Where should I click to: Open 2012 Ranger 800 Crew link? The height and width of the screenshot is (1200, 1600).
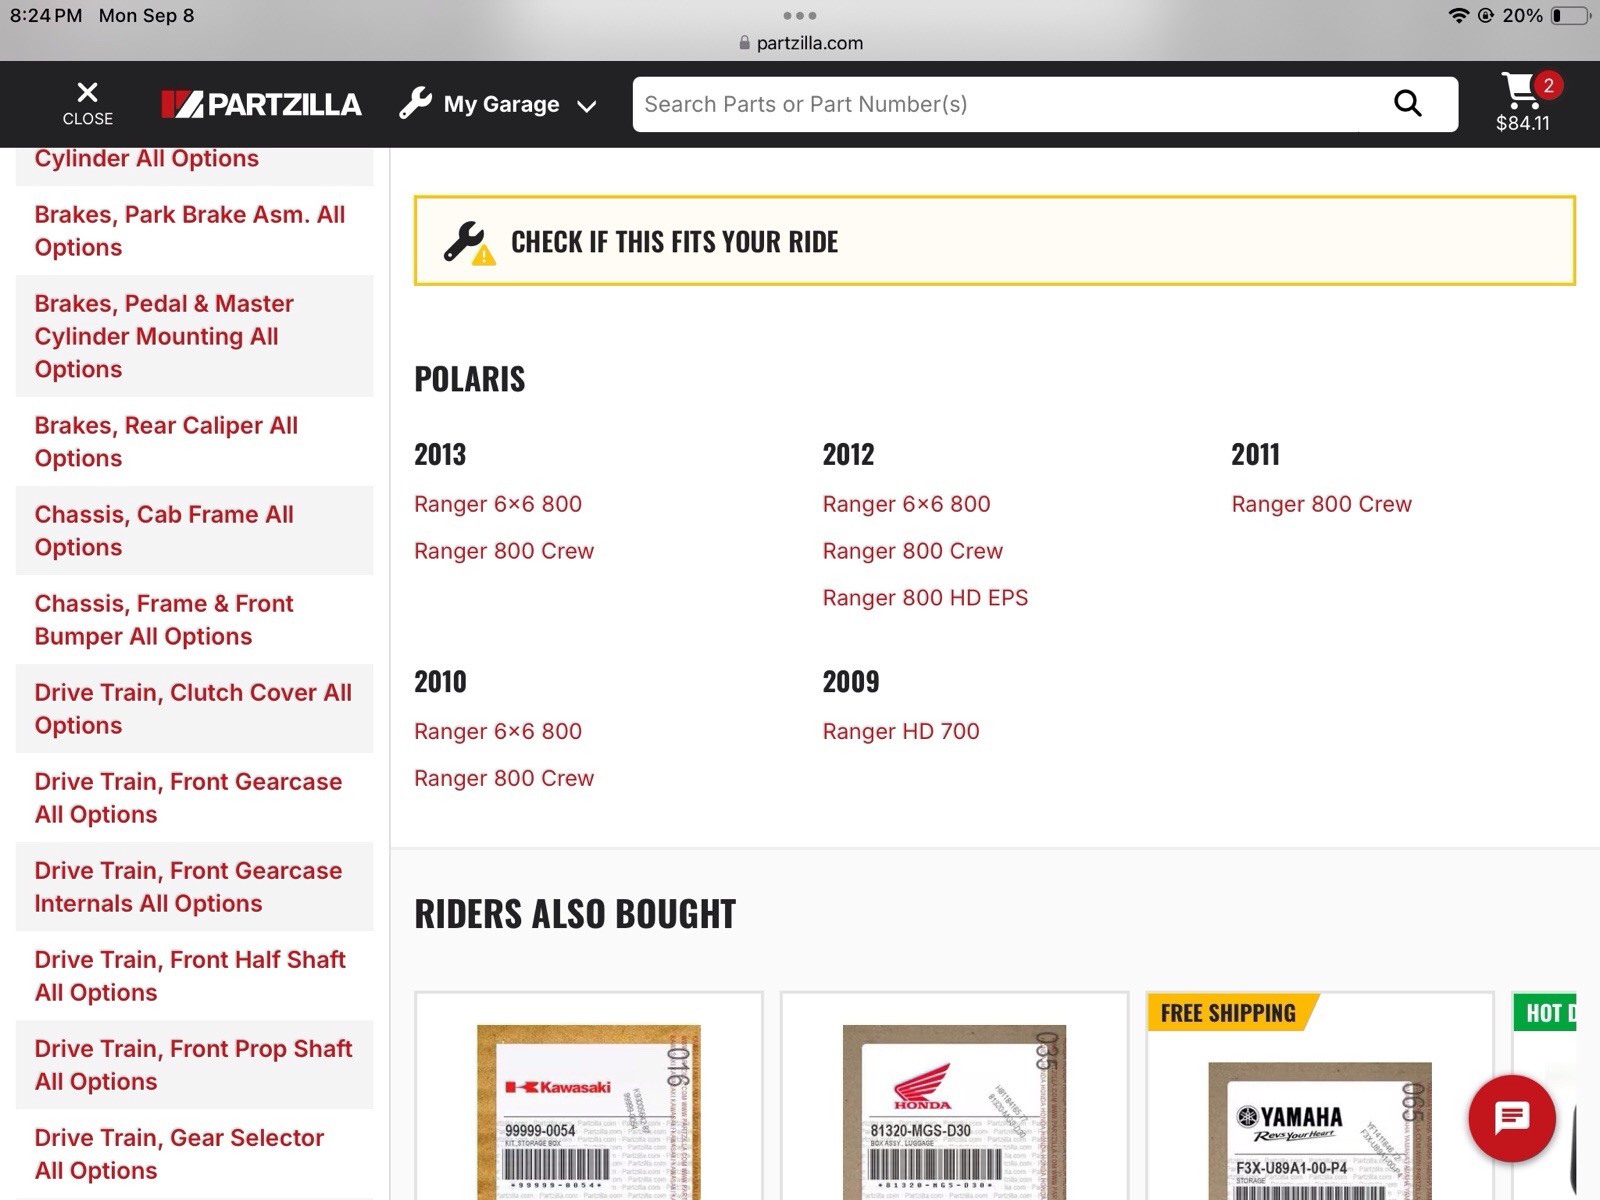(913, 551)
